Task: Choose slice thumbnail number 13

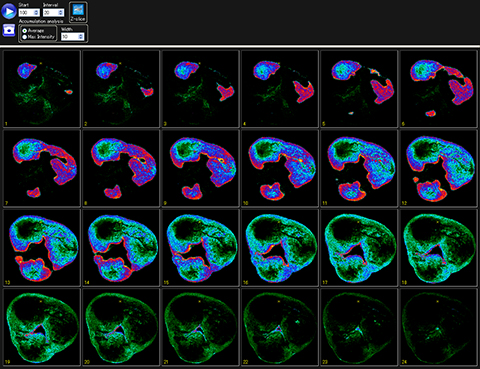Action: 42,247
